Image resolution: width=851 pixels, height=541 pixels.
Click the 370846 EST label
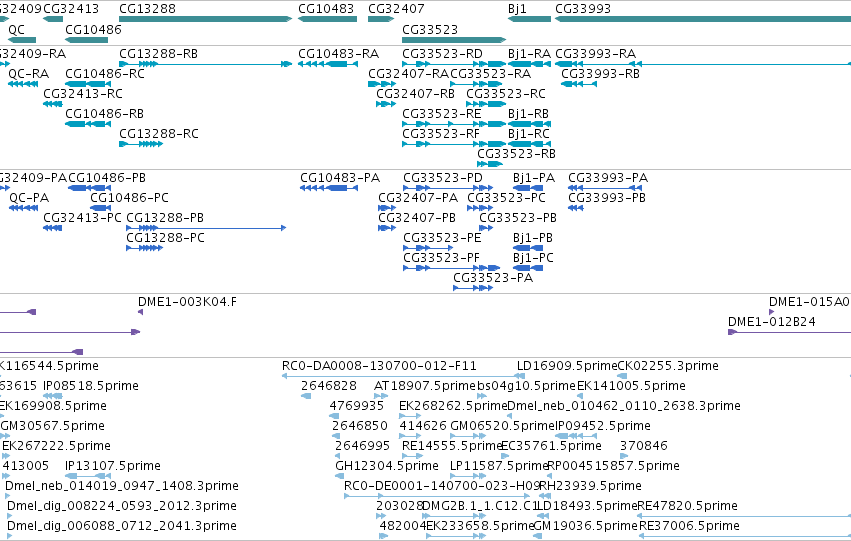tap(644, 445)
